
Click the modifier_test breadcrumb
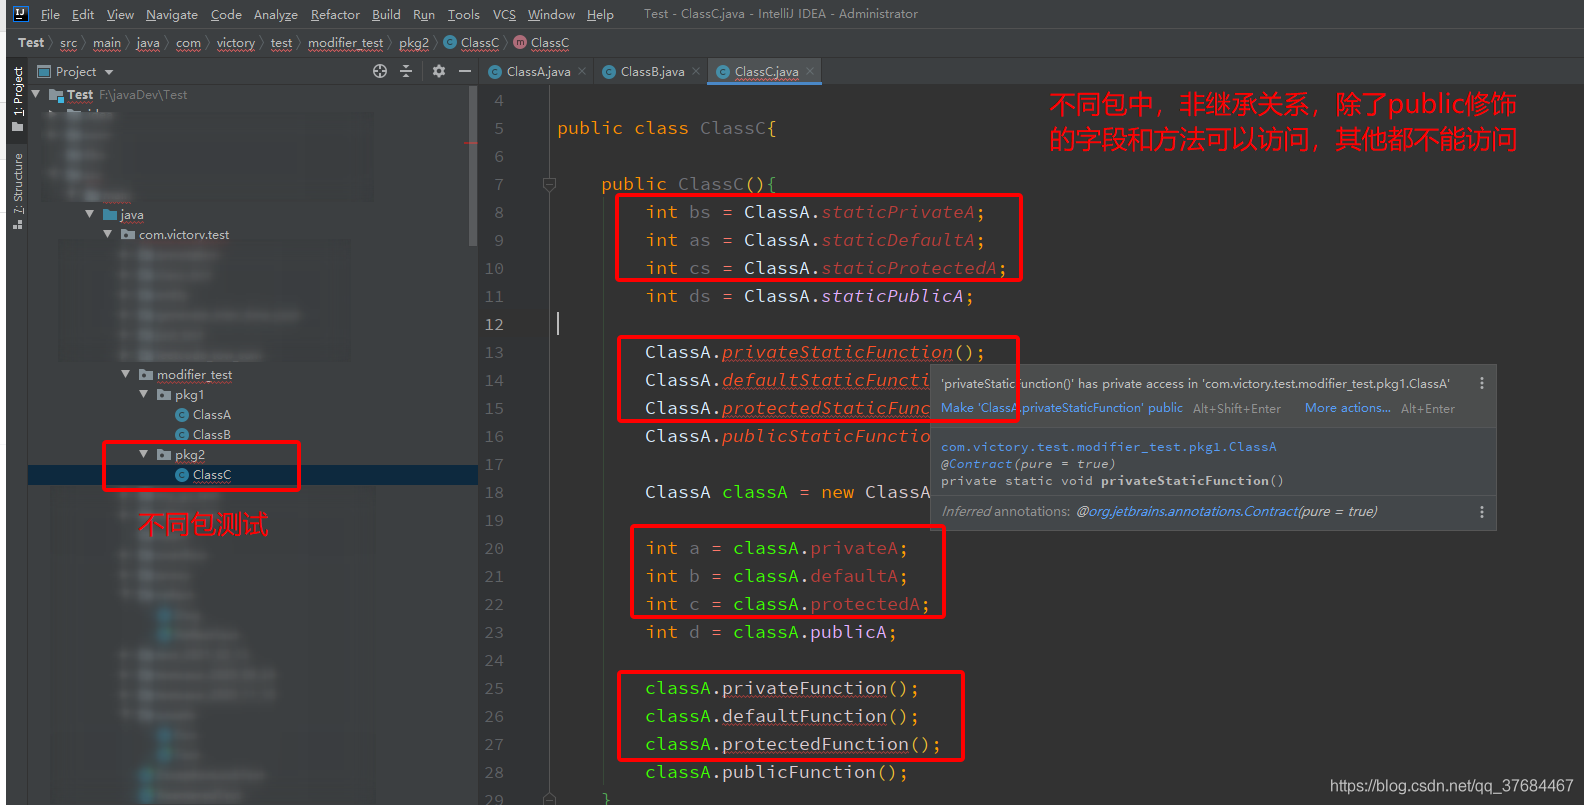coord(346,43)
